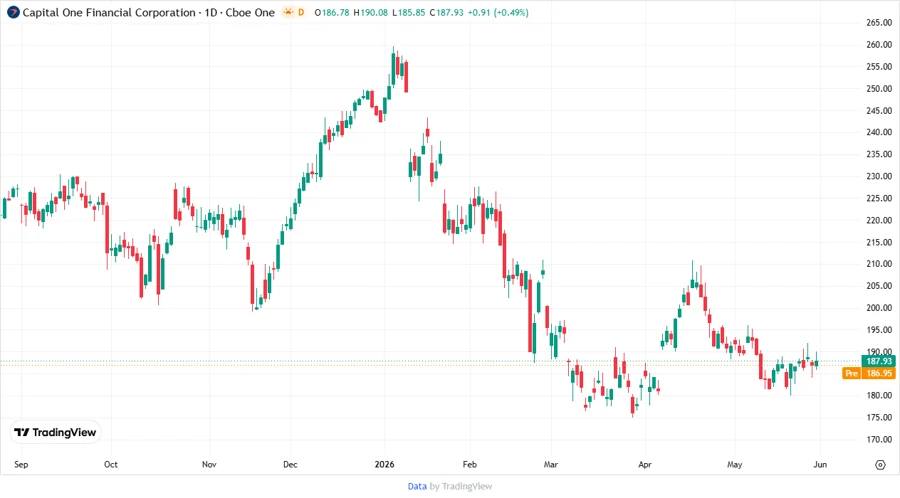Click the orange D delayed data badge
This screenshot has width=900, height=498.
click(x=301, y=12)
